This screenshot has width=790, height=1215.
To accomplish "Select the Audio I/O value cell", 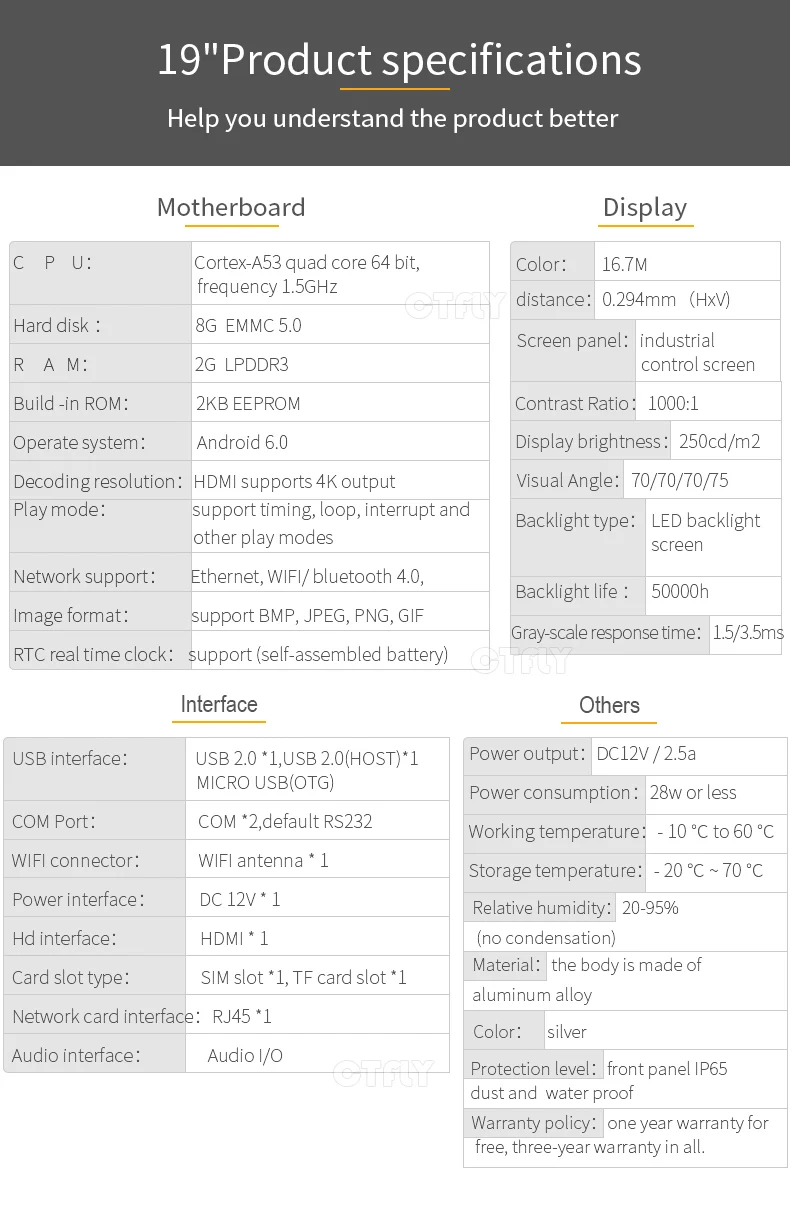I will pyautogui.click(x=318, y=1054).
